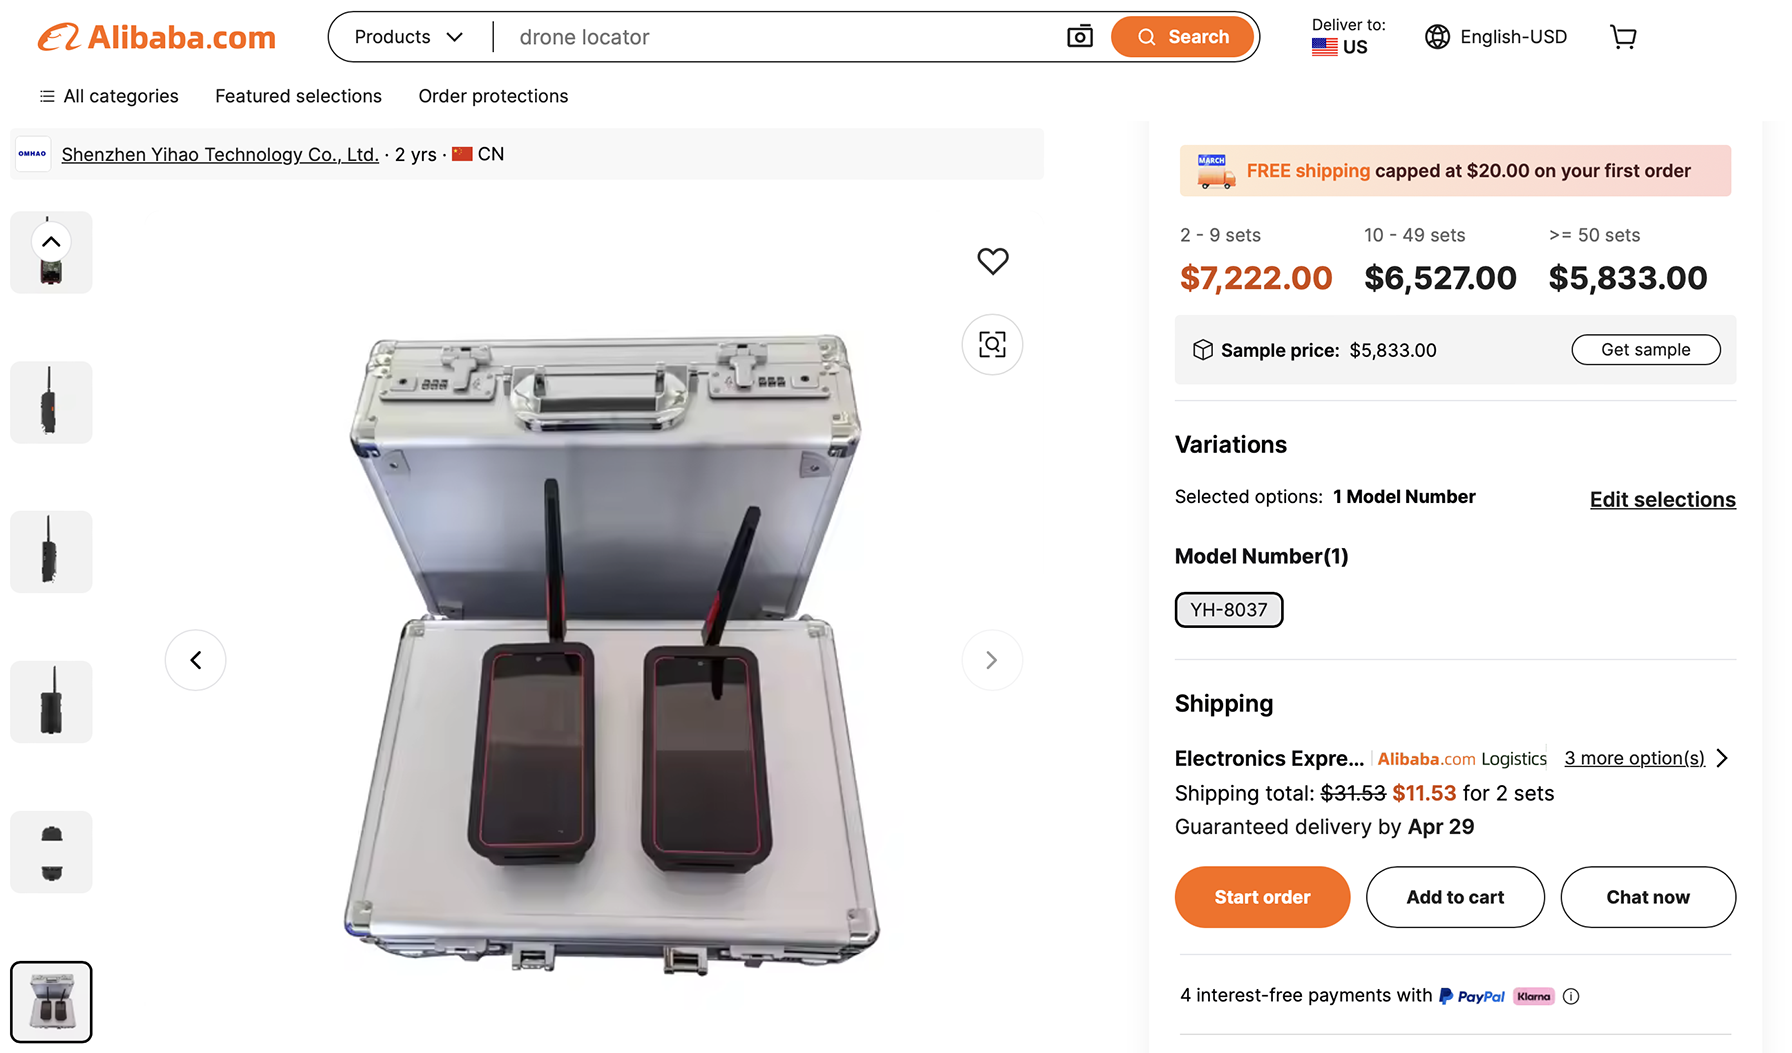Click the camera image search icon

point(1079,37)
